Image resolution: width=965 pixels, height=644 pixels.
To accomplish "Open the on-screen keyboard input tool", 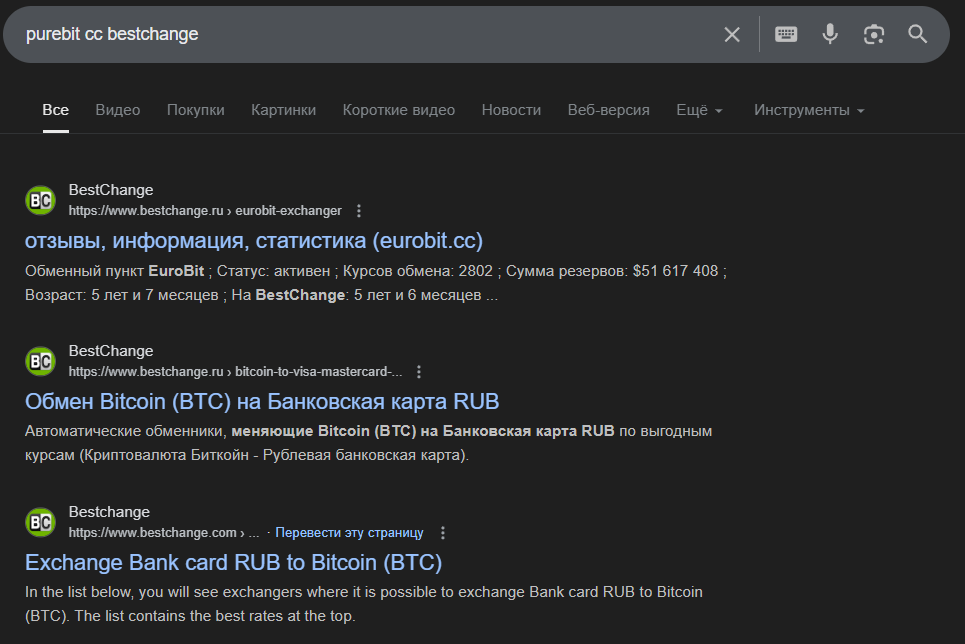I will pyautogui.click(x=786, y=34).
